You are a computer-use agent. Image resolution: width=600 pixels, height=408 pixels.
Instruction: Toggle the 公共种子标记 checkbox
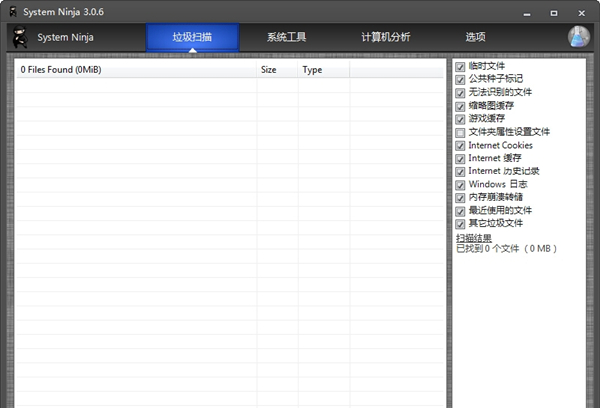pos(460,79)
